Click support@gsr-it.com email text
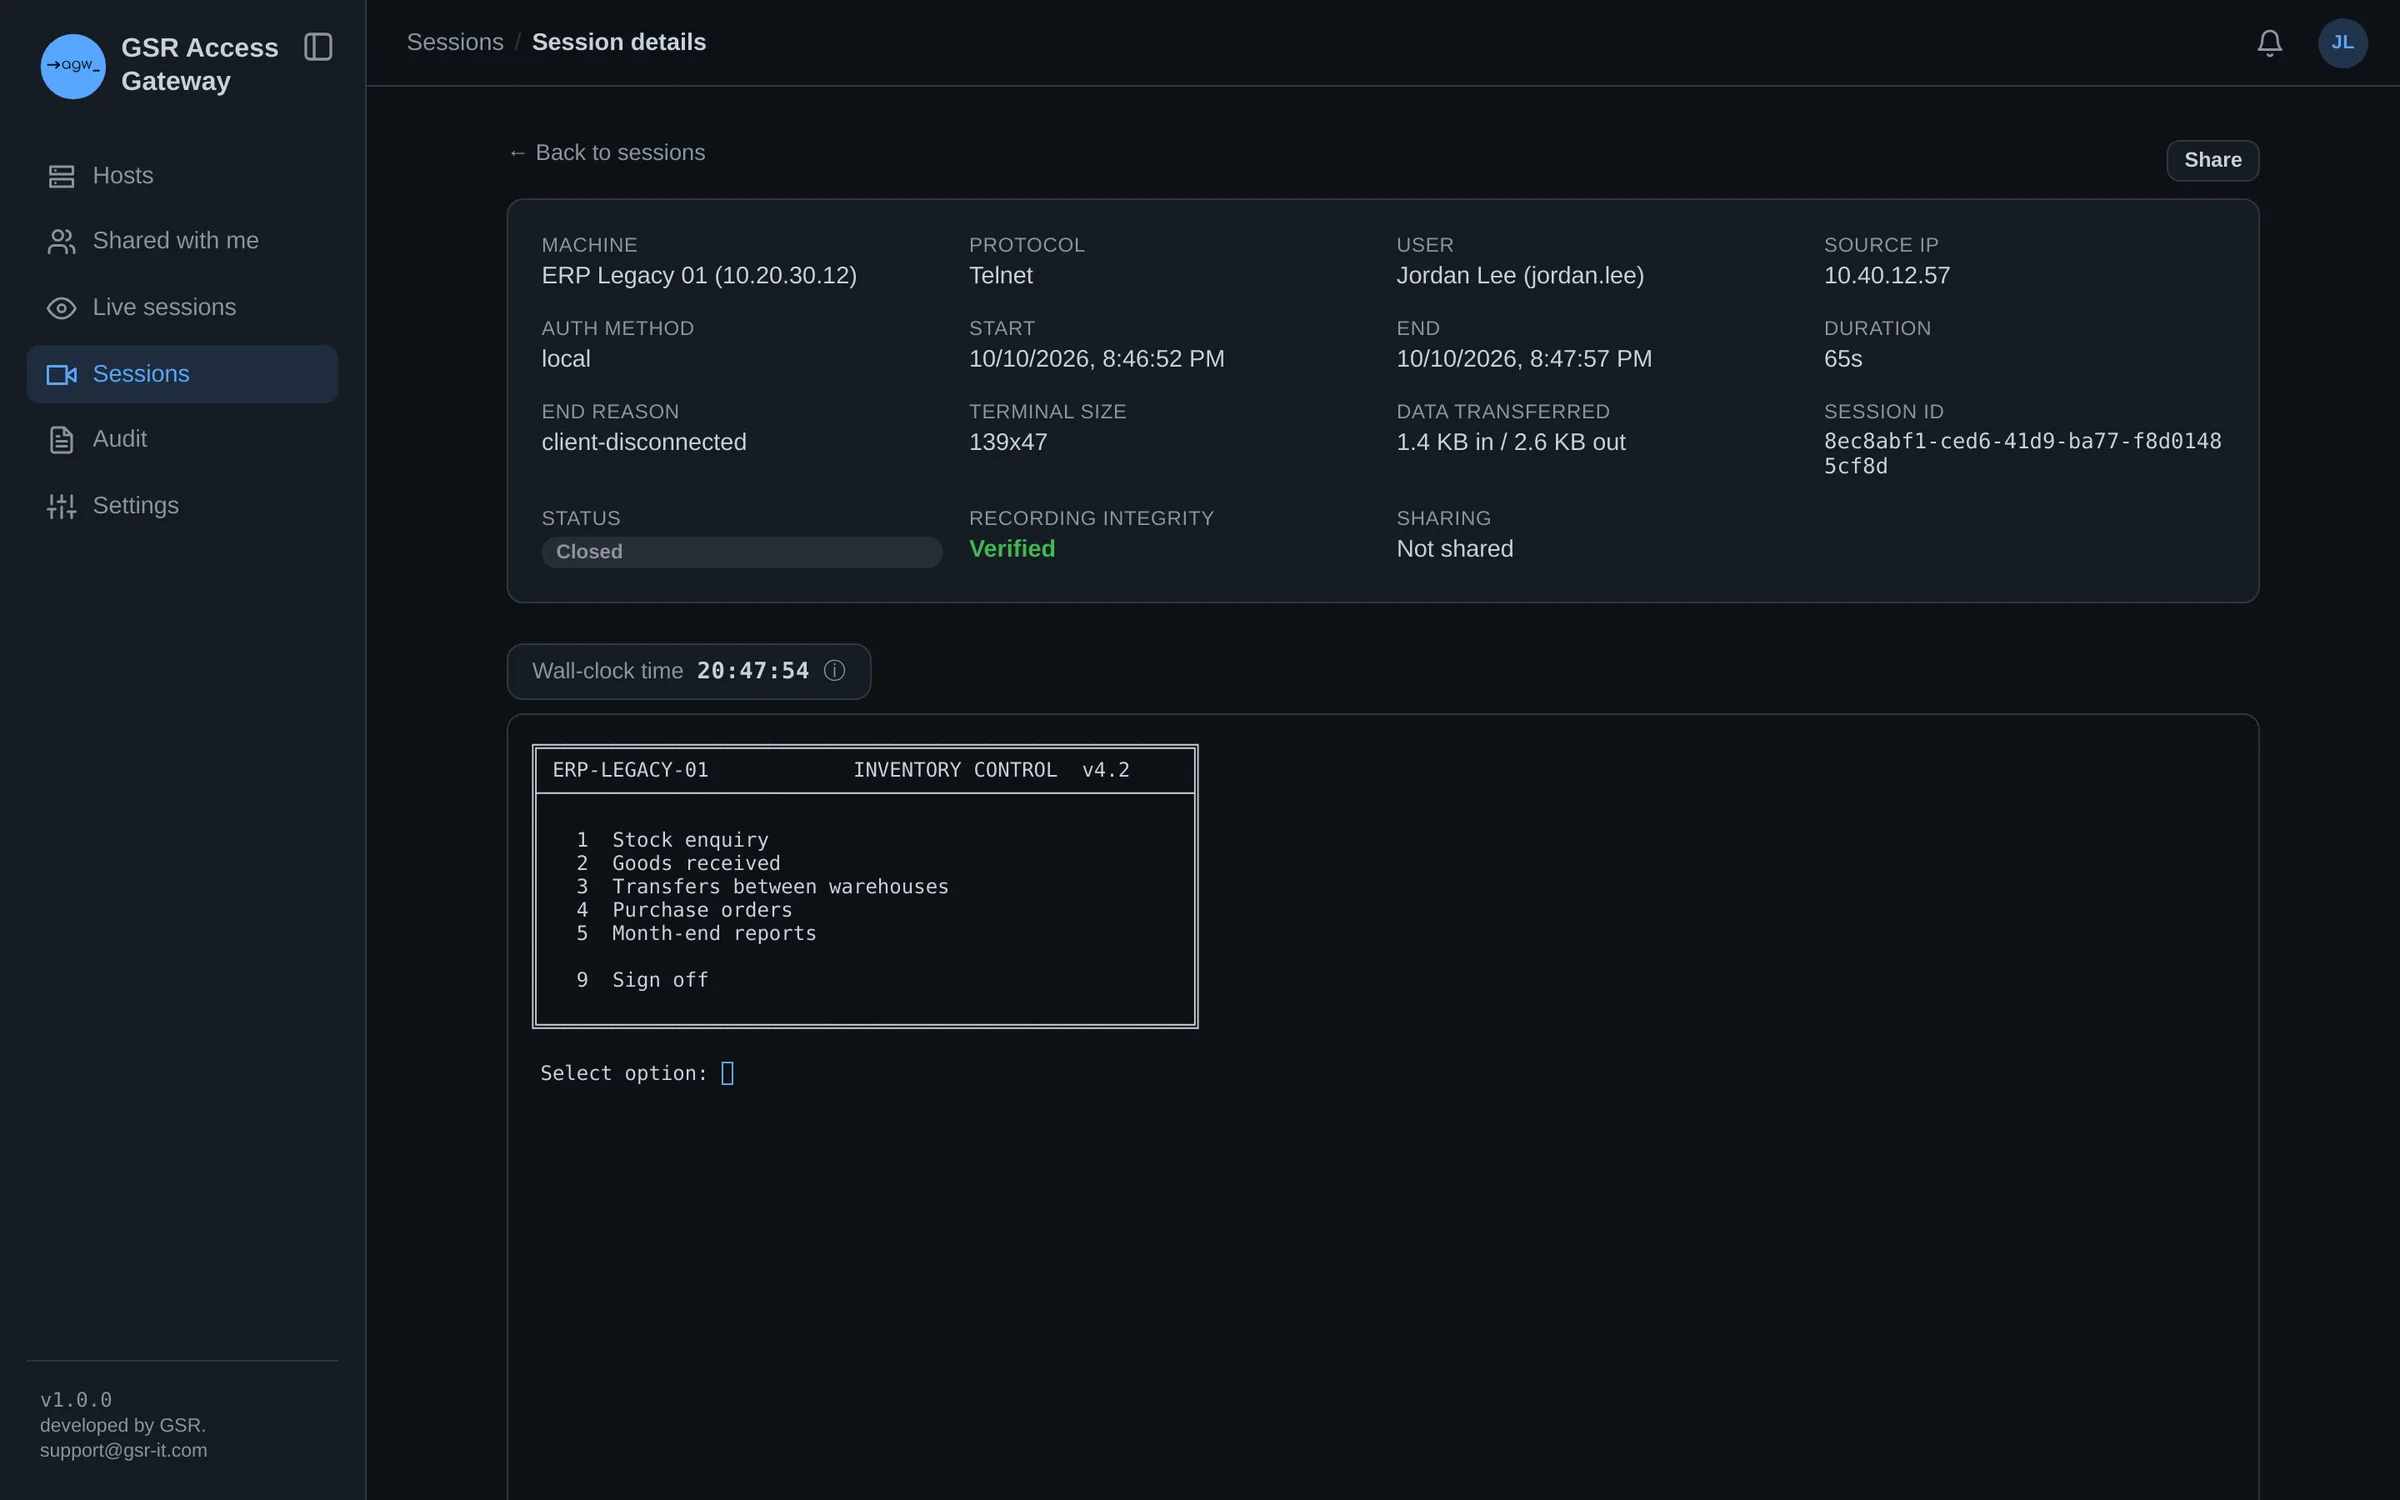 pos(124,1450)
